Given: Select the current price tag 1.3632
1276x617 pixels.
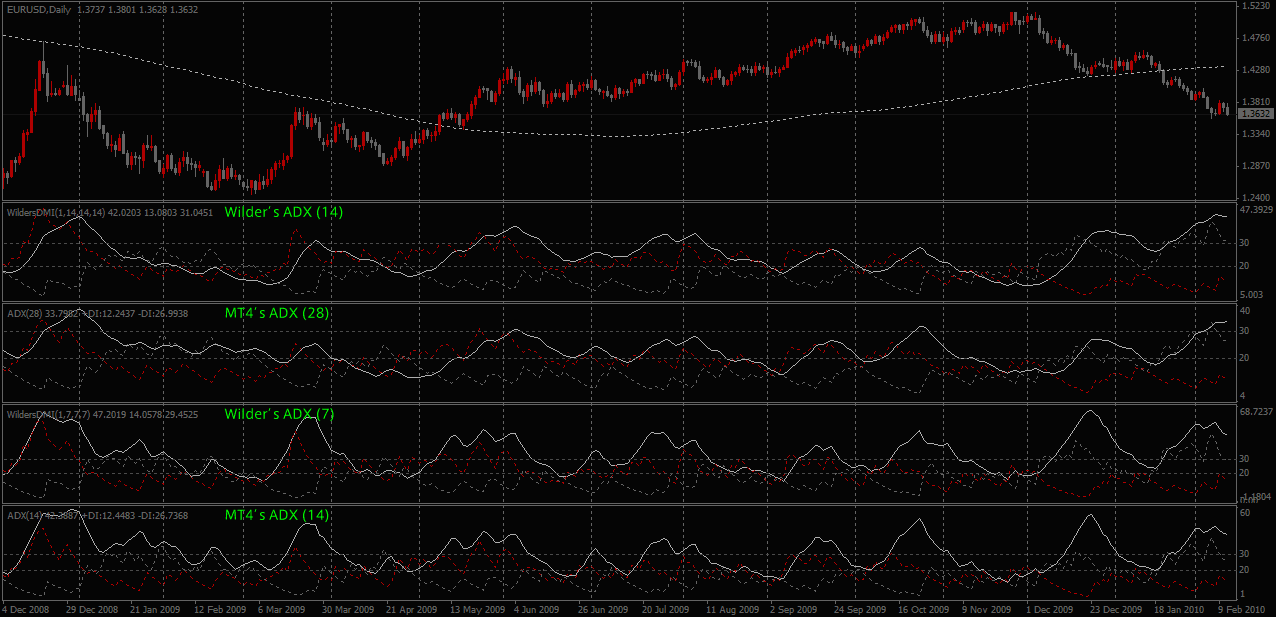Looking at the screenshot, I should 1254,114.
